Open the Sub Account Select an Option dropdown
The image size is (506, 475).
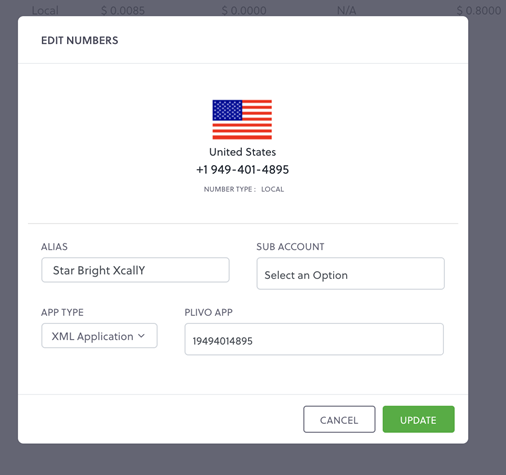point(350,274)
